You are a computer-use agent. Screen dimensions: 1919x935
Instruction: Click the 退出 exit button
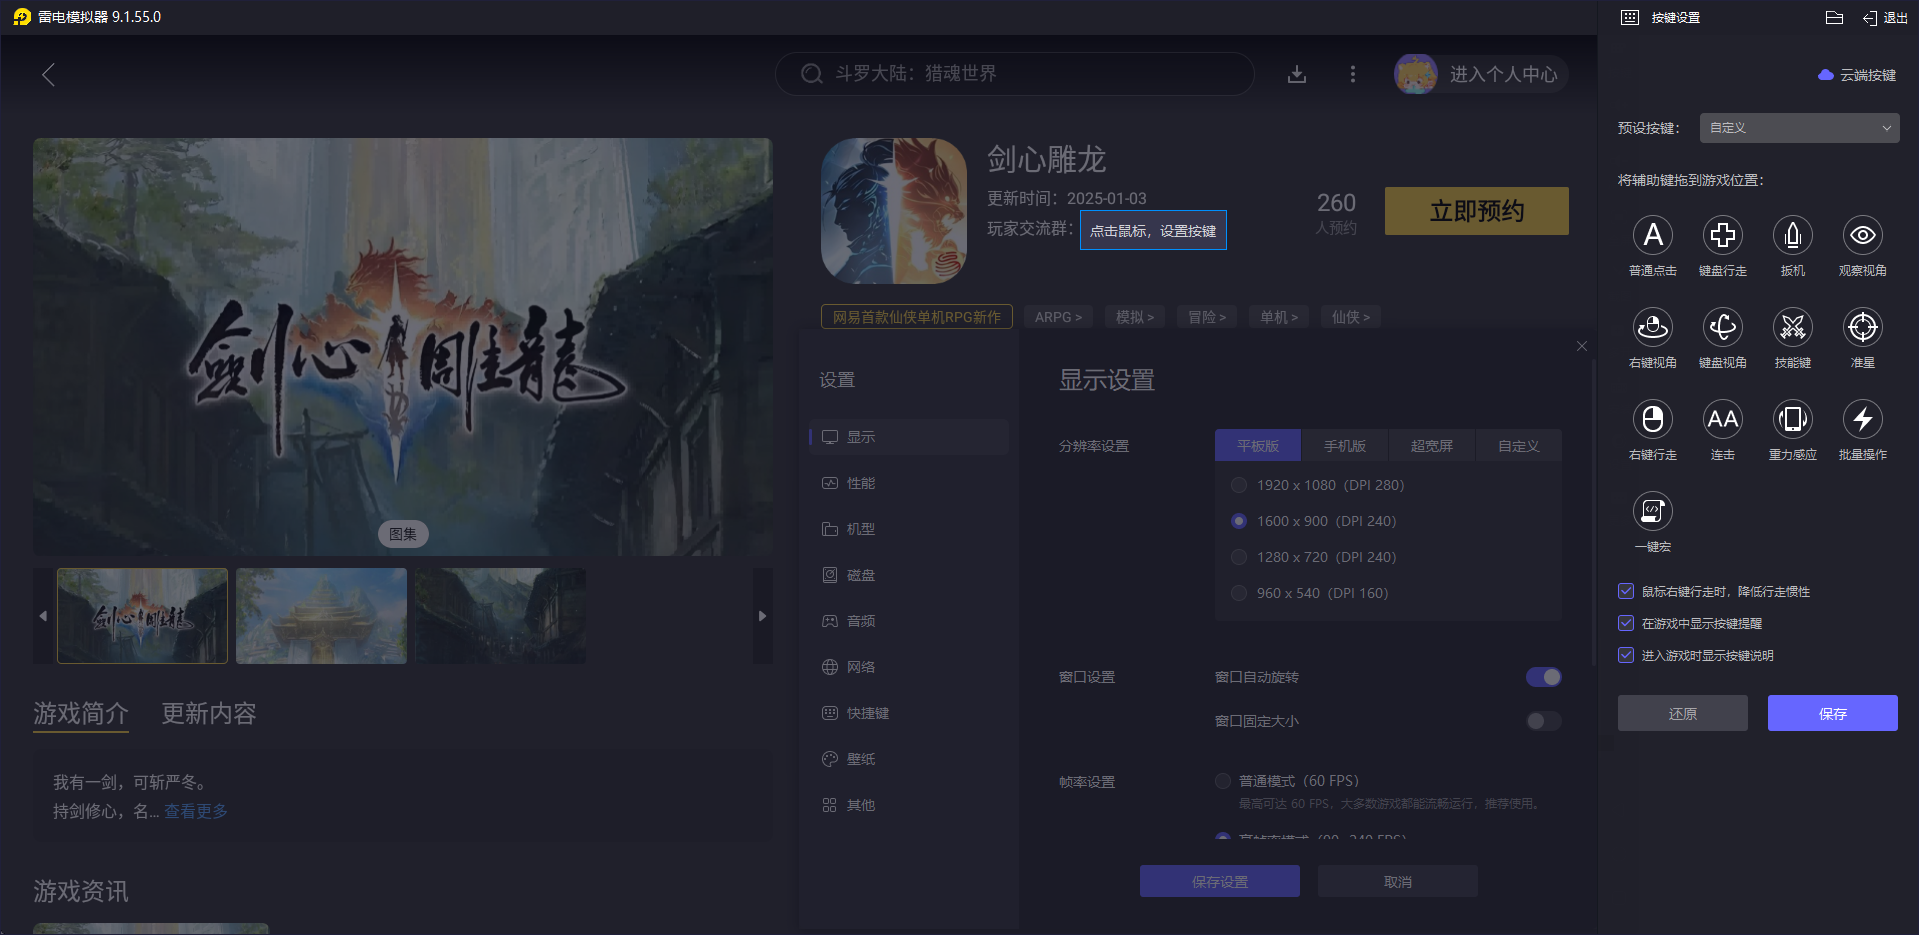point(1885,17)
